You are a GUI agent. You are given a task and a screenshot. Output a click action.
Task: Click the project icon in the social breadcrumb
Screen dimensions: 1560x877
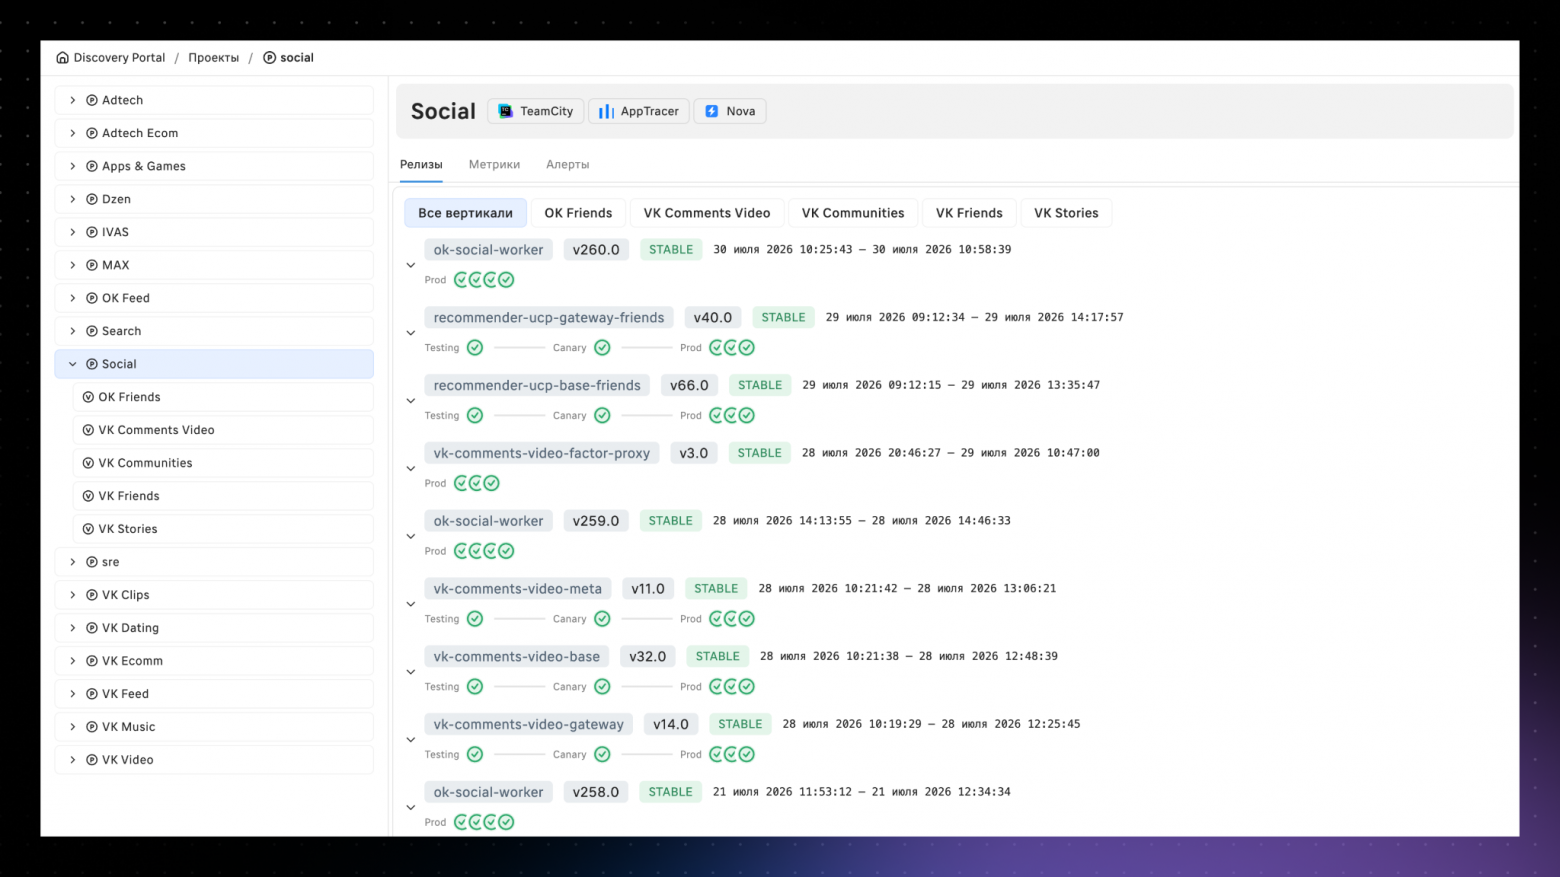[269, 58]
